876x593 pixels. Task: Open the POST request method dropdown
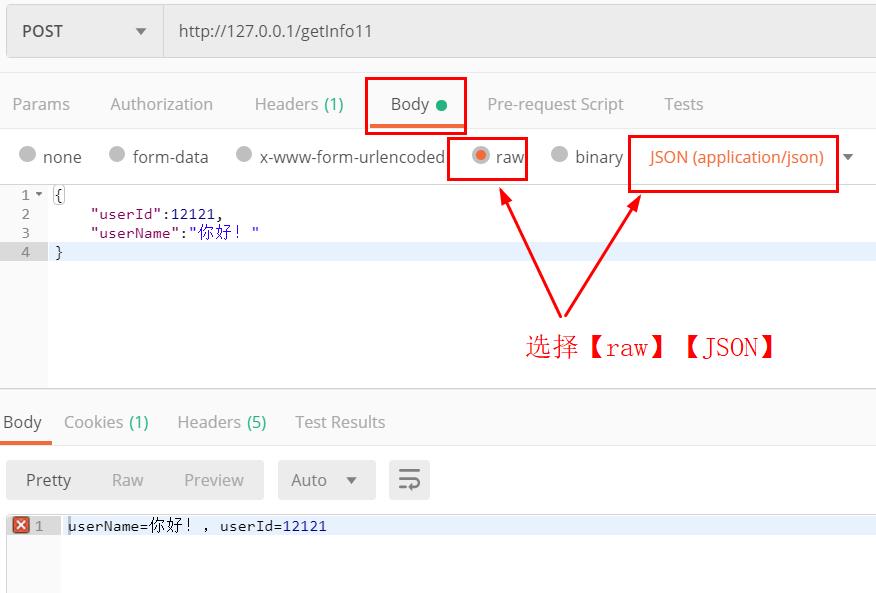84,31
